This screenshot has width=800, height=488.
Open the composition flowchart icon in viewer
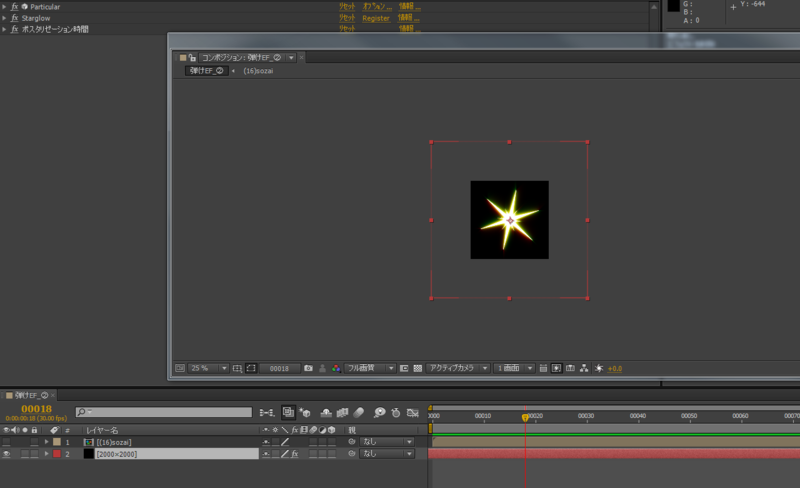(584, 368)
